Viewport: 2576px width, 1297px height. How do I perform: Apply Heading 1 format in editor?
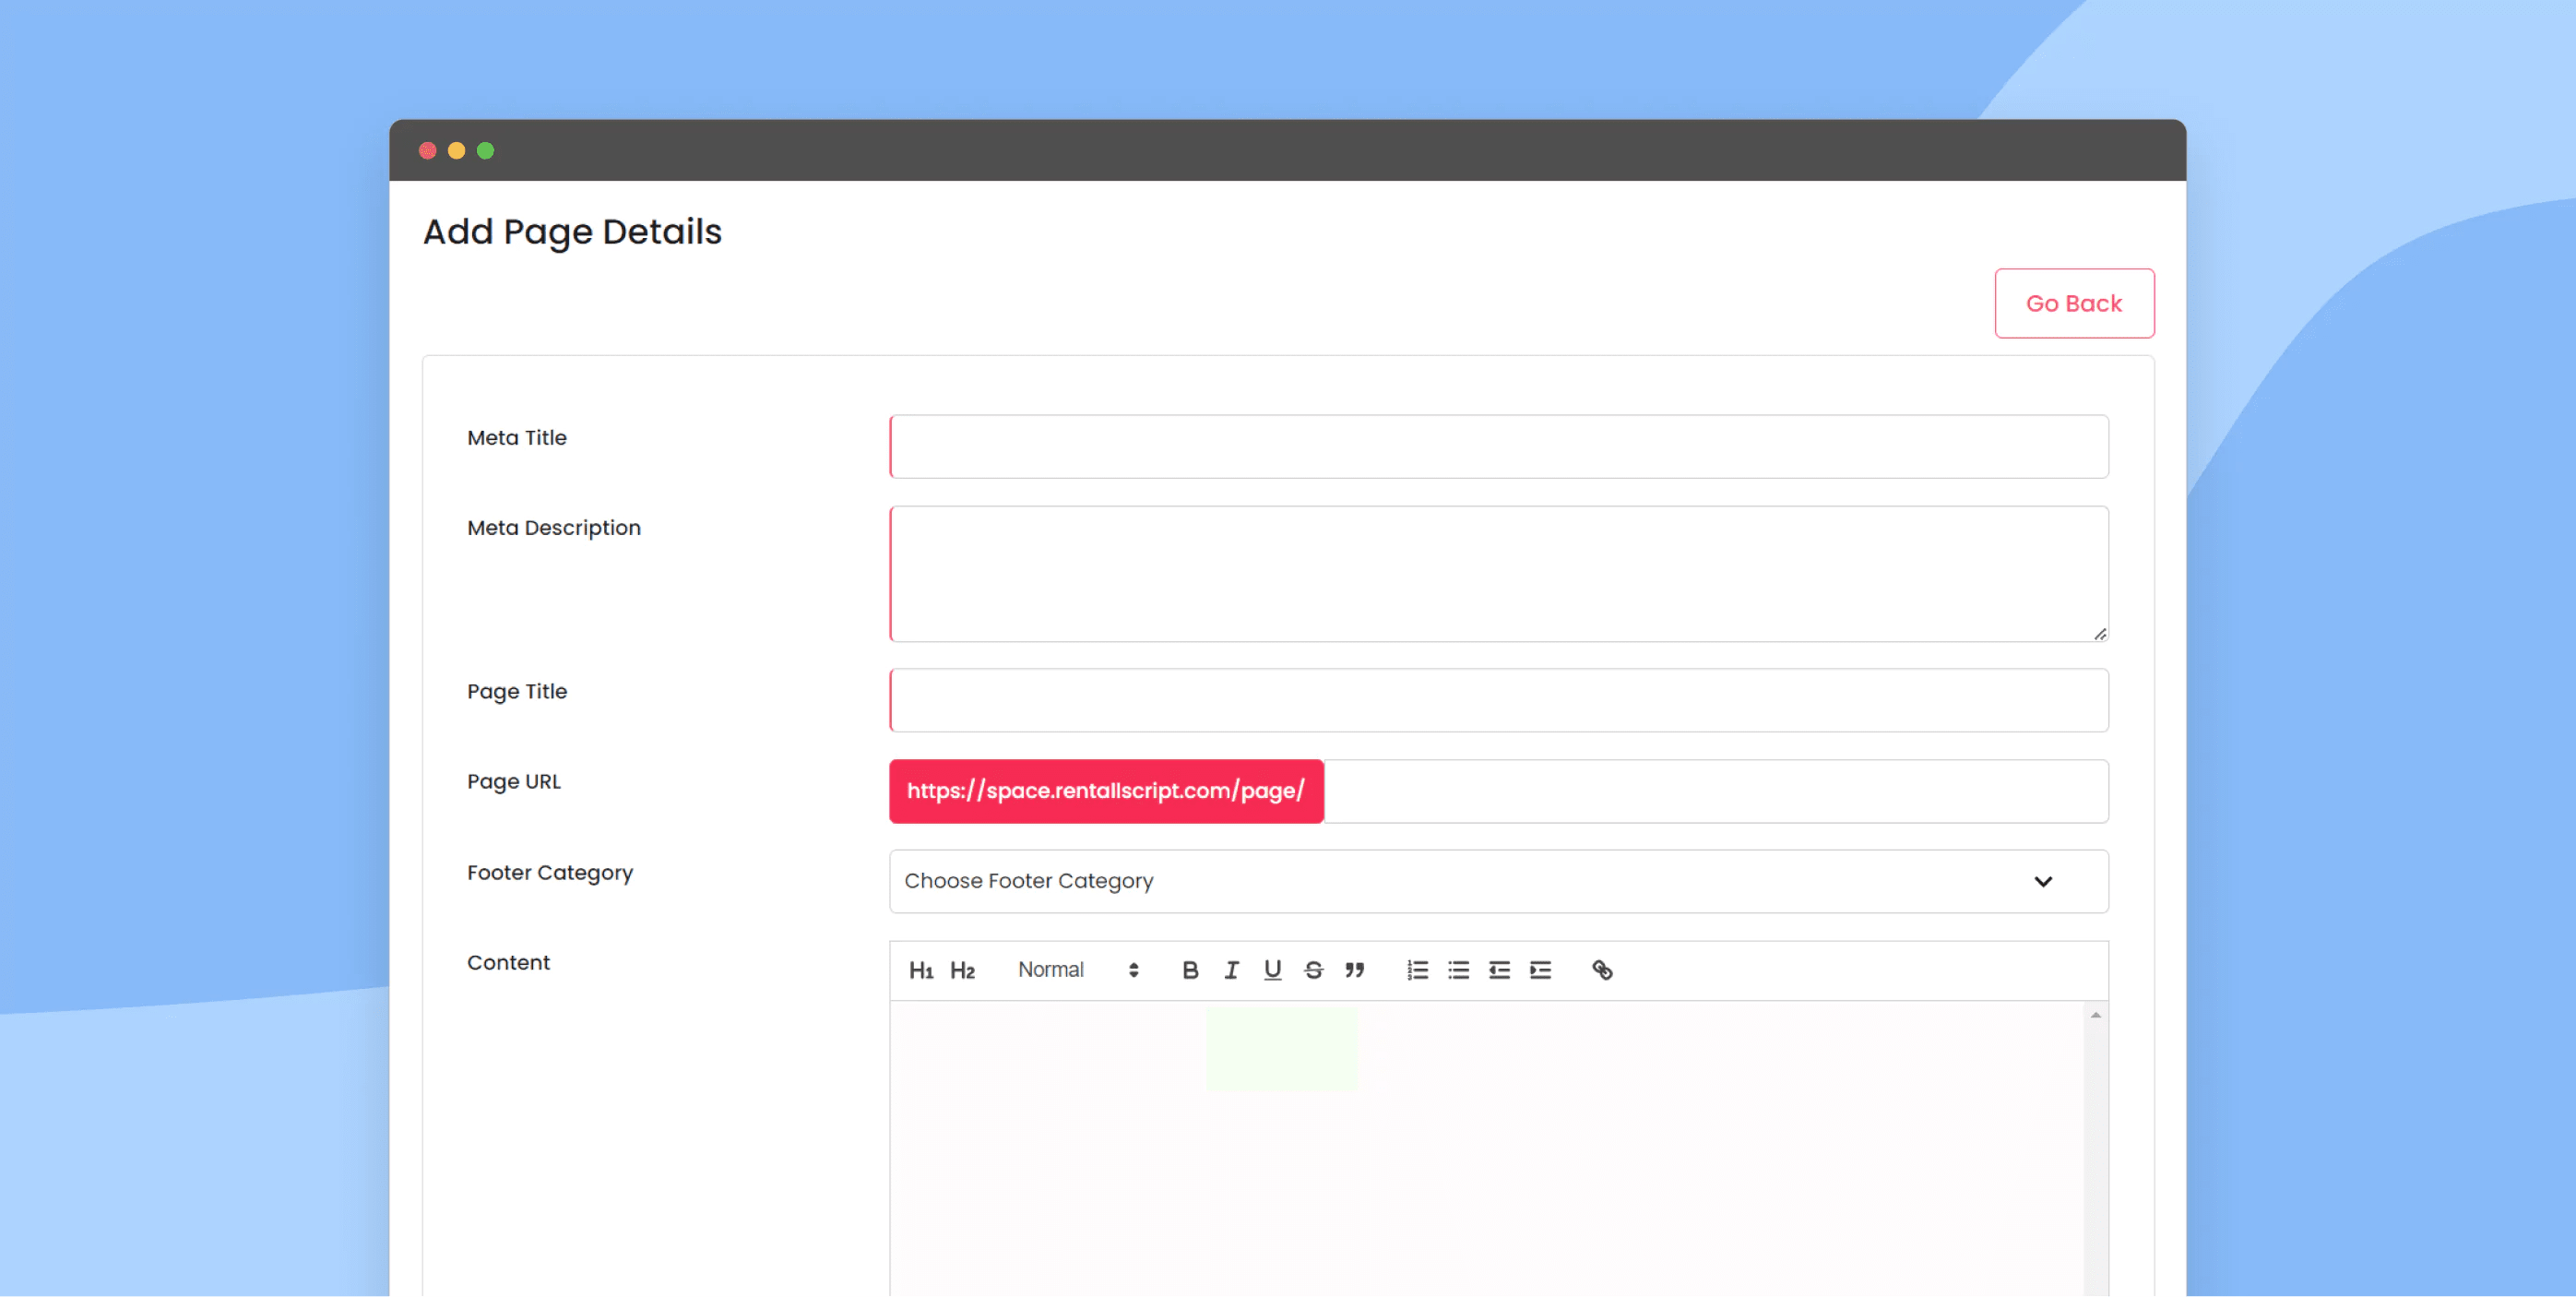point(921,970)
